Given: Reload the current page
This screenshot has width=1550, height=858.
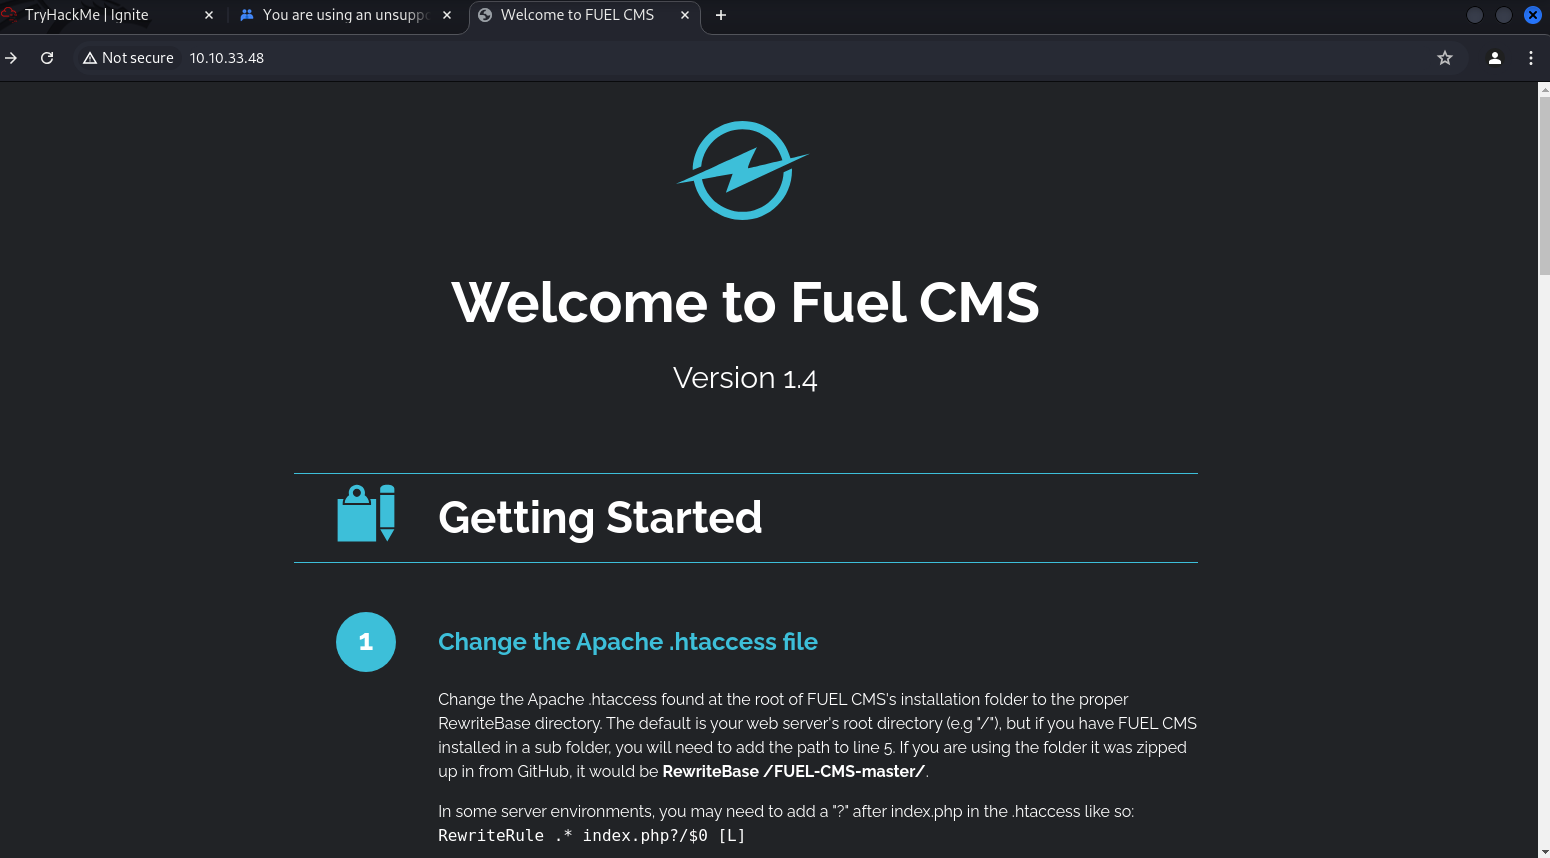Looking at the screenshot, I should (47, 58).
